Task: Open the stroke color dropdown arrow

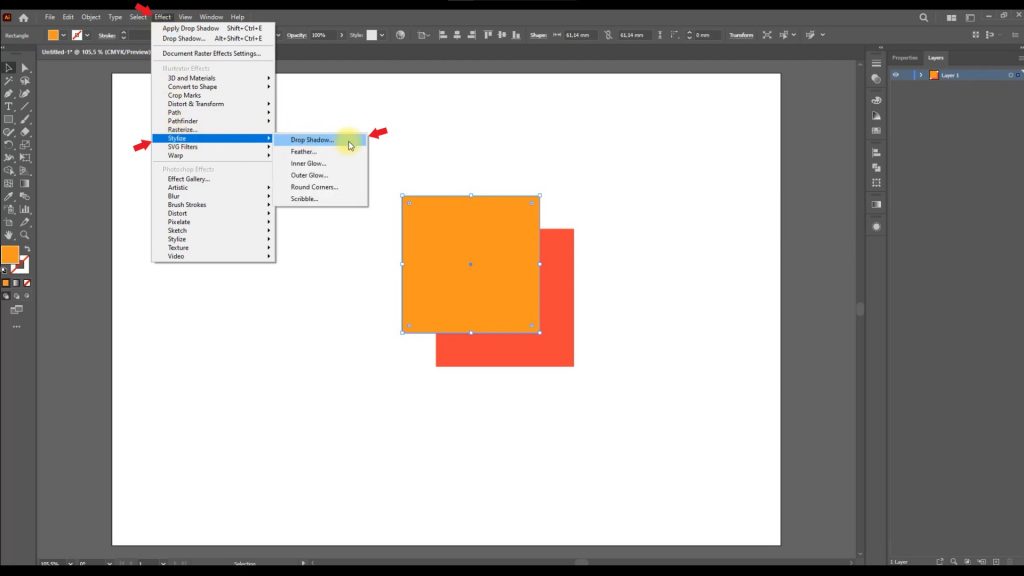Action: (88, 35)
